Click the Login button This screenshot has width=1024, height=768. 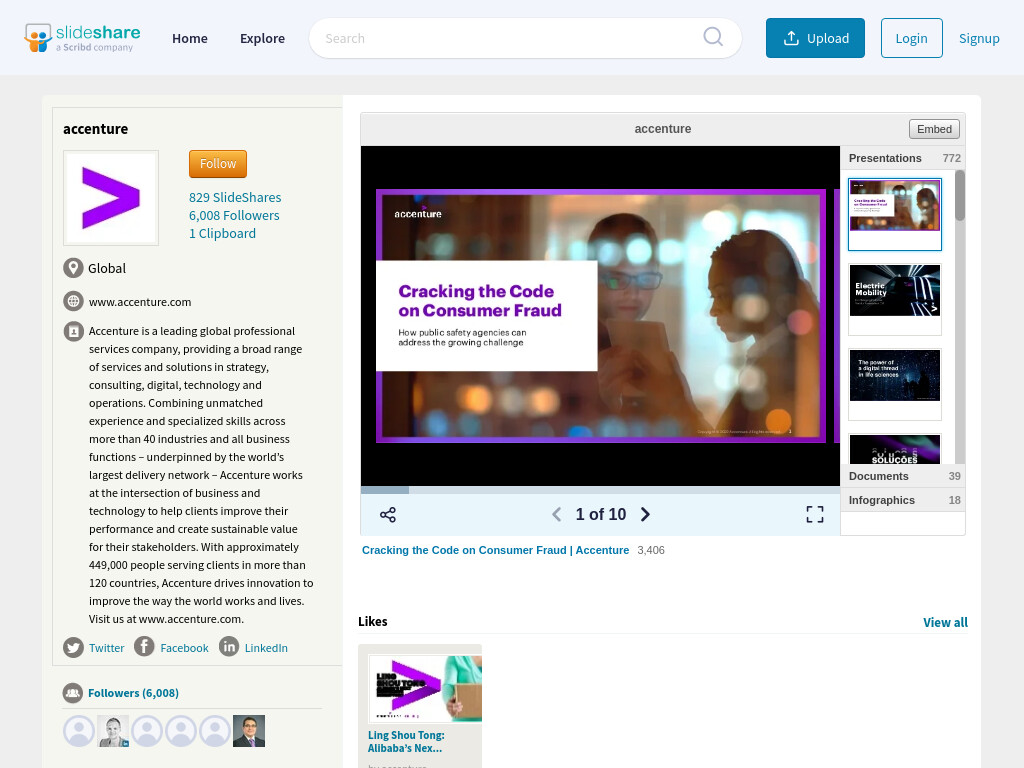[911, 38]
